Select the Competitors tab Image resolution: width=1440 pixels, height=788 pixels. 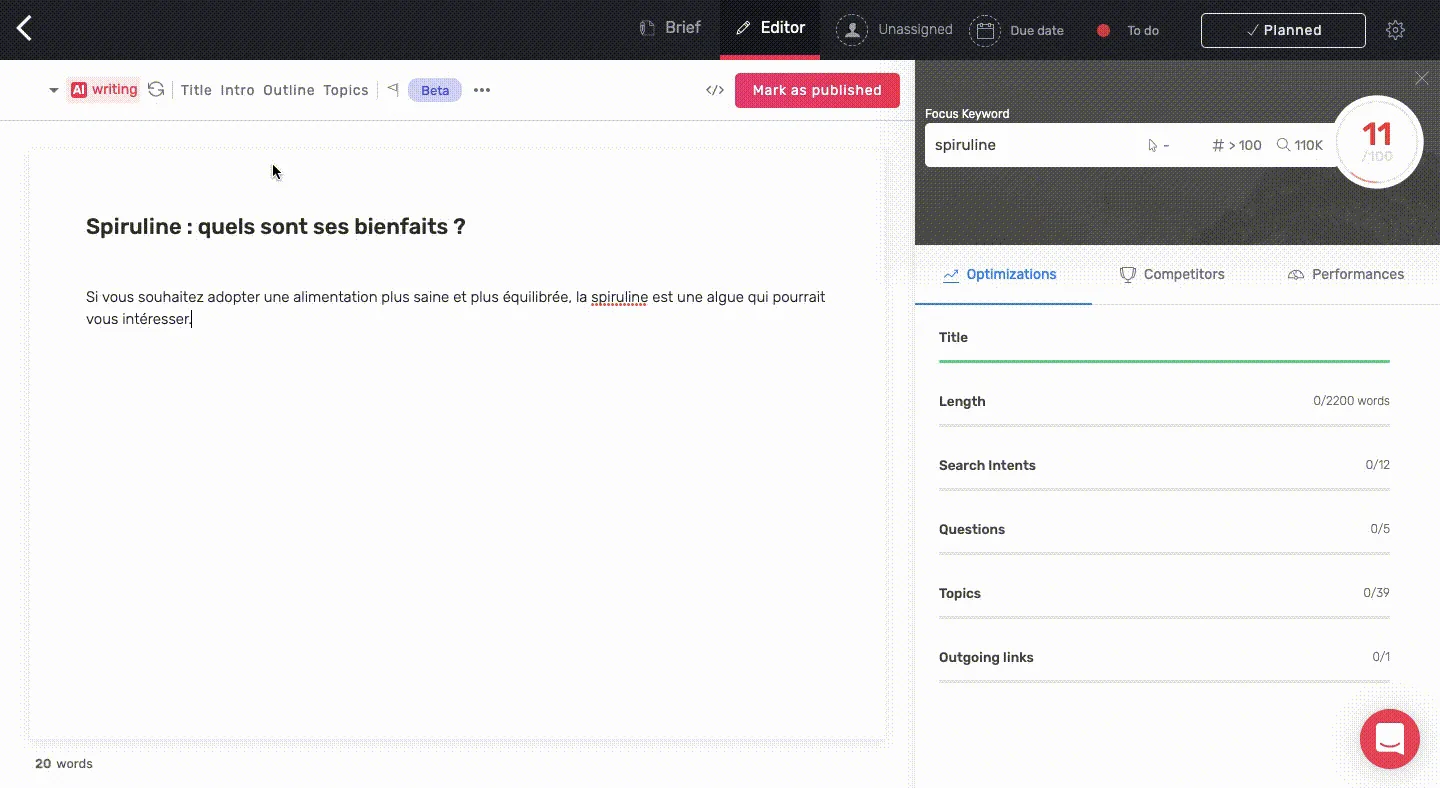(1172, 274)
